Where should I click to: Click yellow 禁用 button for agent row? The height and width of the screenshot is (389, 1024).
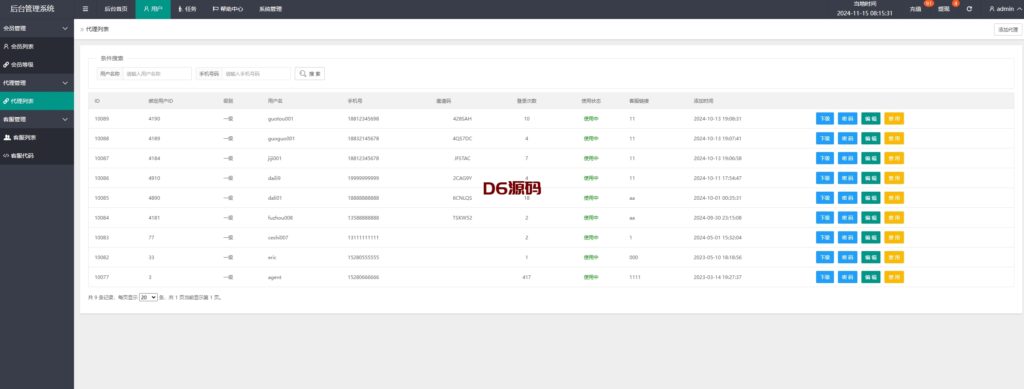point(894,277)
